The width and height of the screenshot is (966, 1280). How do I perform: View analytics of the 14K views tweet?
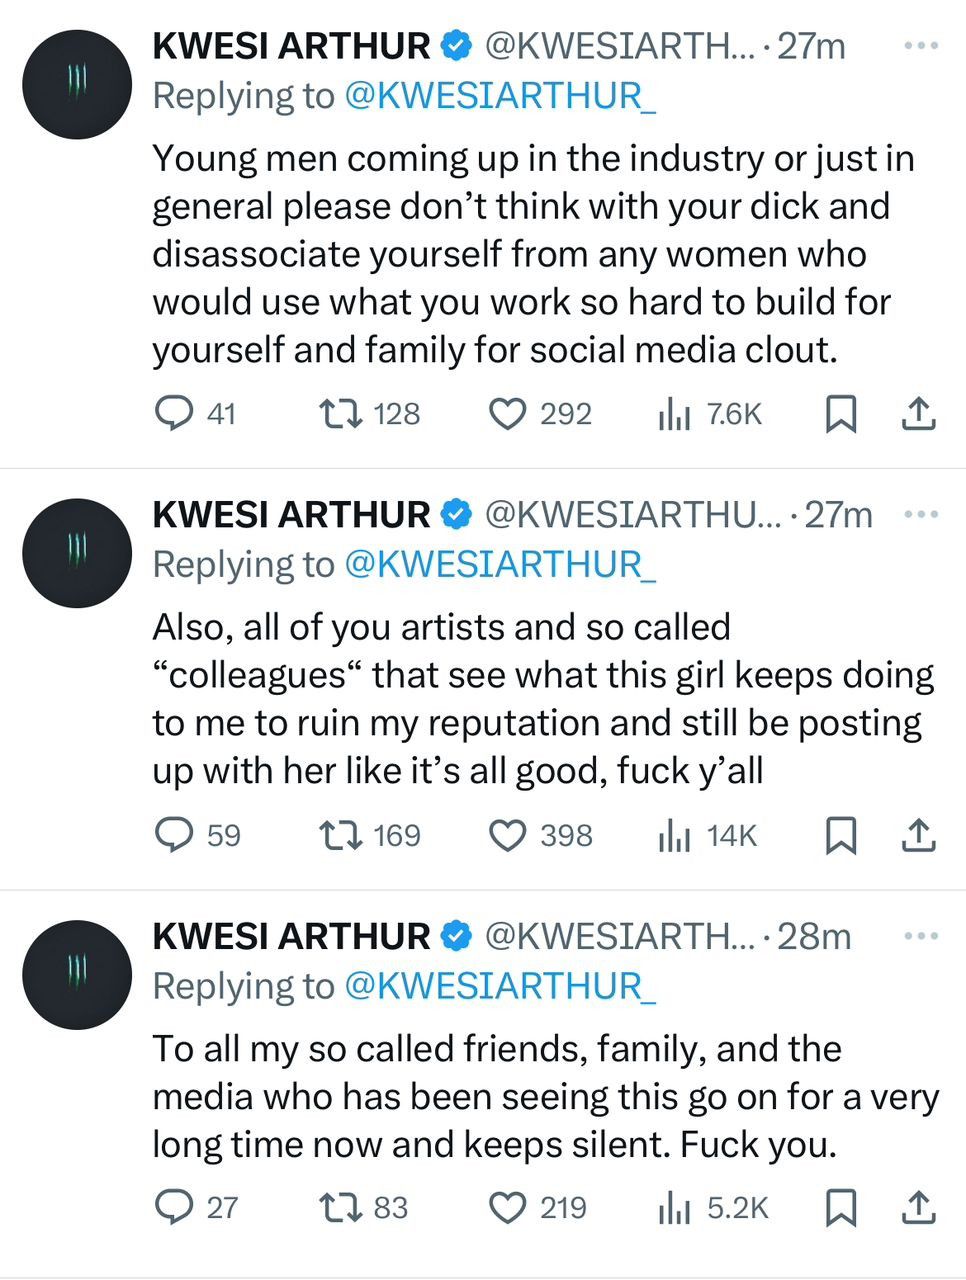675,835
